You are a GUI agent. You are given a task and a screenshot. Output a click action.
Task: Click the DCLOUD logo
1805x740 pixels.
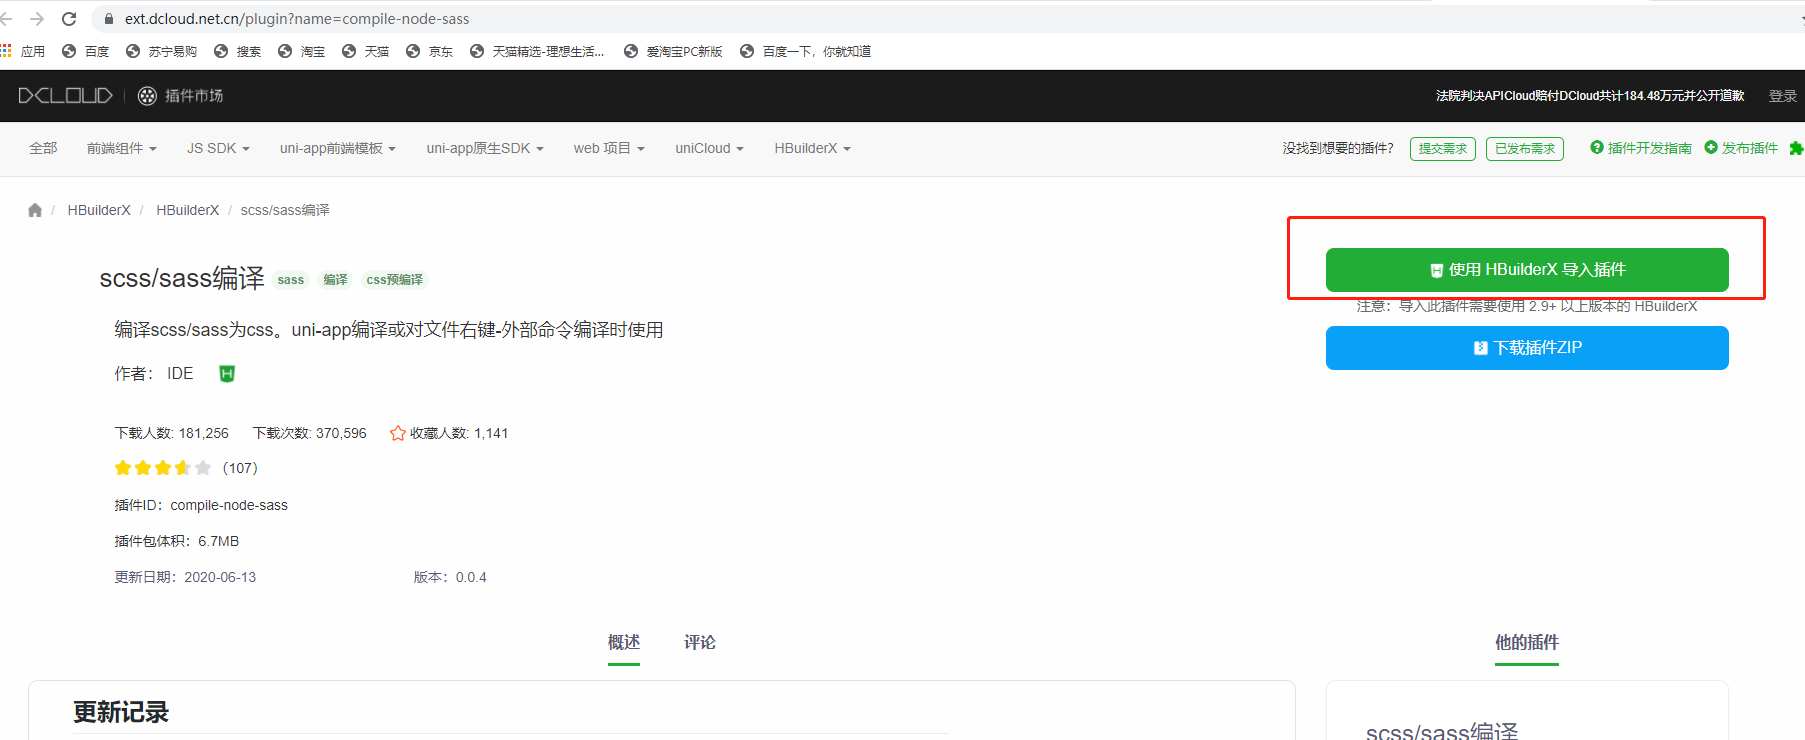click(x=66, y=95)
